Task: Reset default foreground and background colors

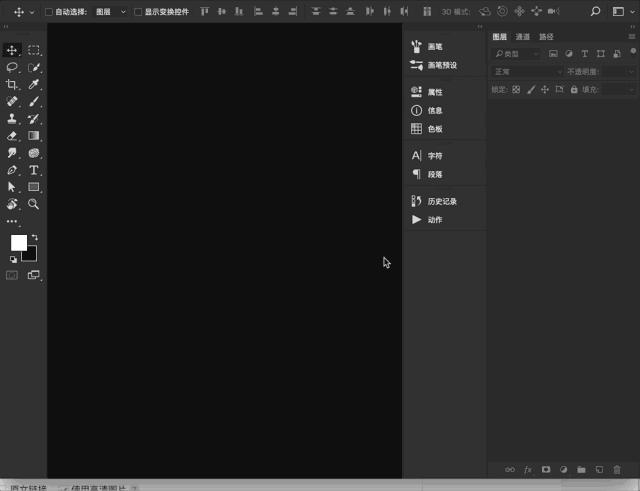Action: [13, 259]
